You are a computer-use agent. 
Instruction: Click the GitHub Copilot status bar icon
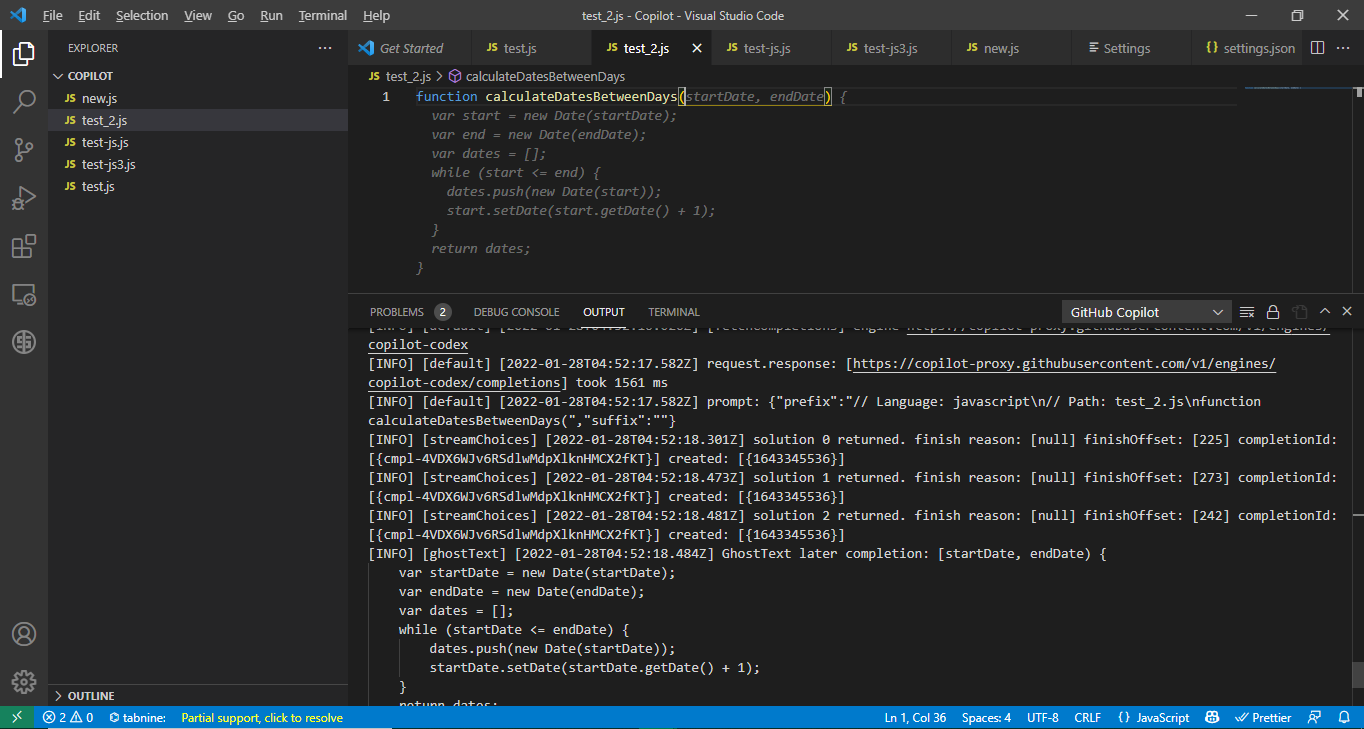pos(1212,718)
